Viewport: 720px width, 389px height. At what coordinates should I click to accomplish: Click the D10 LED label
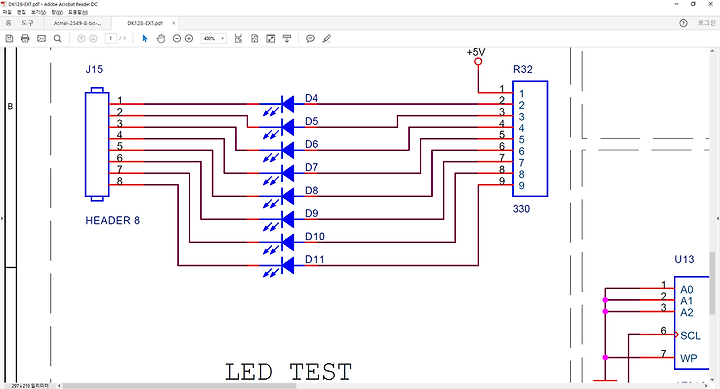point(315,237)
